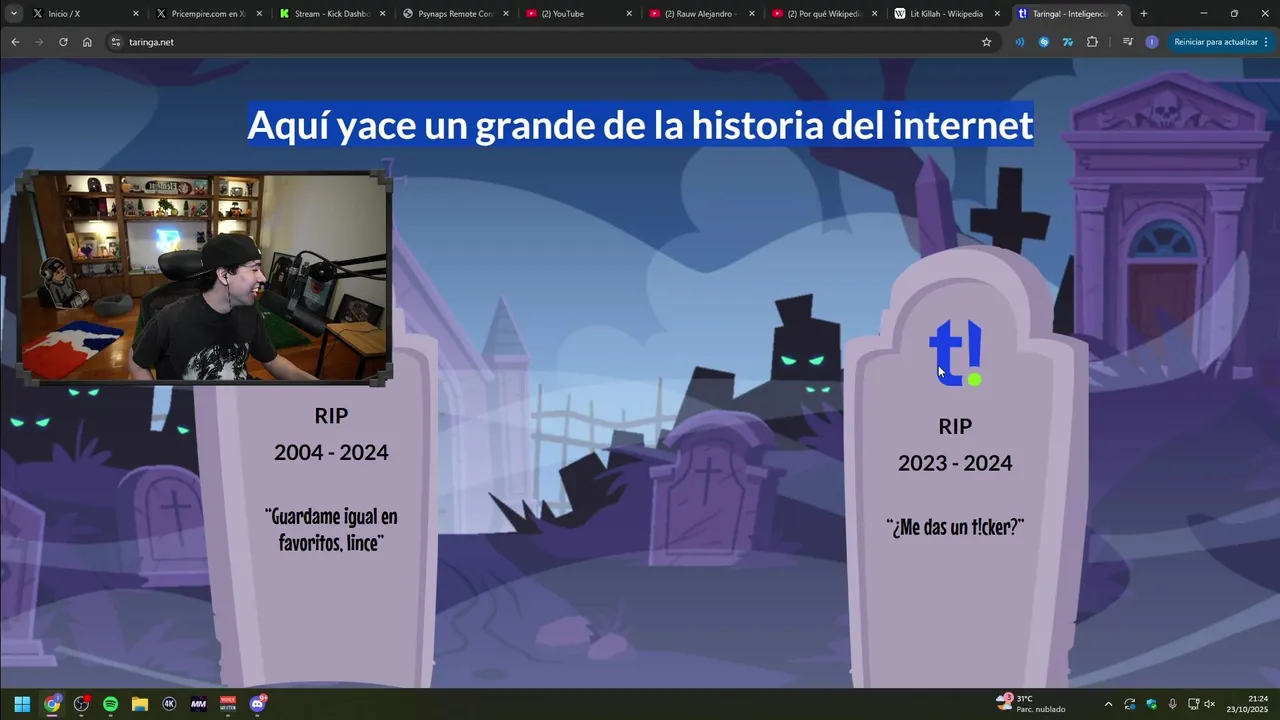Viewport: 1280px width, 720px height.
Task: Switch to the Lit Killah - Wikipedia tab
Action: (948, 14)
